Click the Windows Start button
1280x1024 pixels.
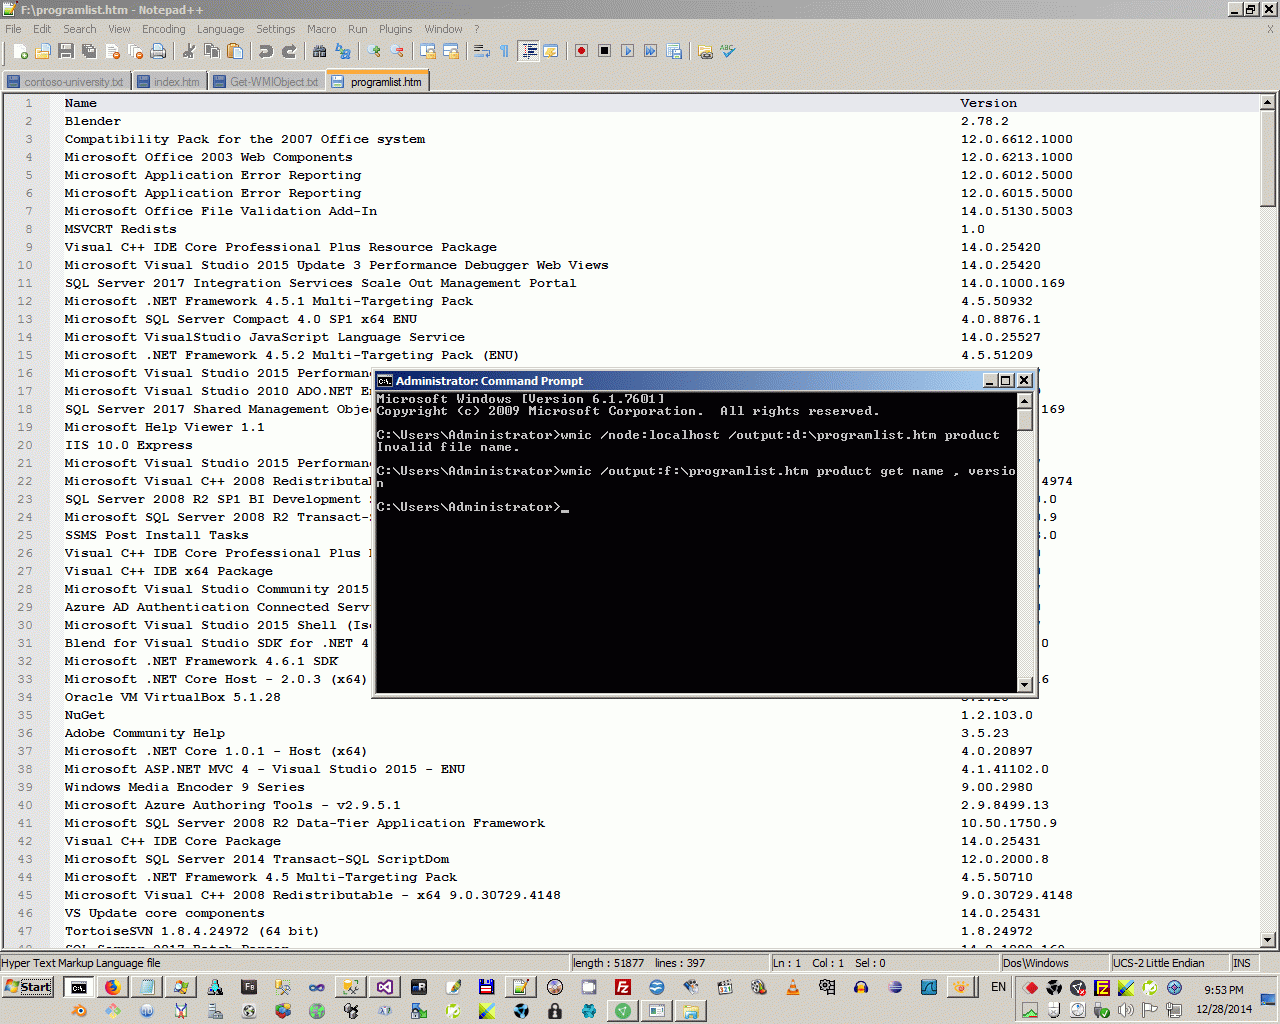tap(28, 987)
